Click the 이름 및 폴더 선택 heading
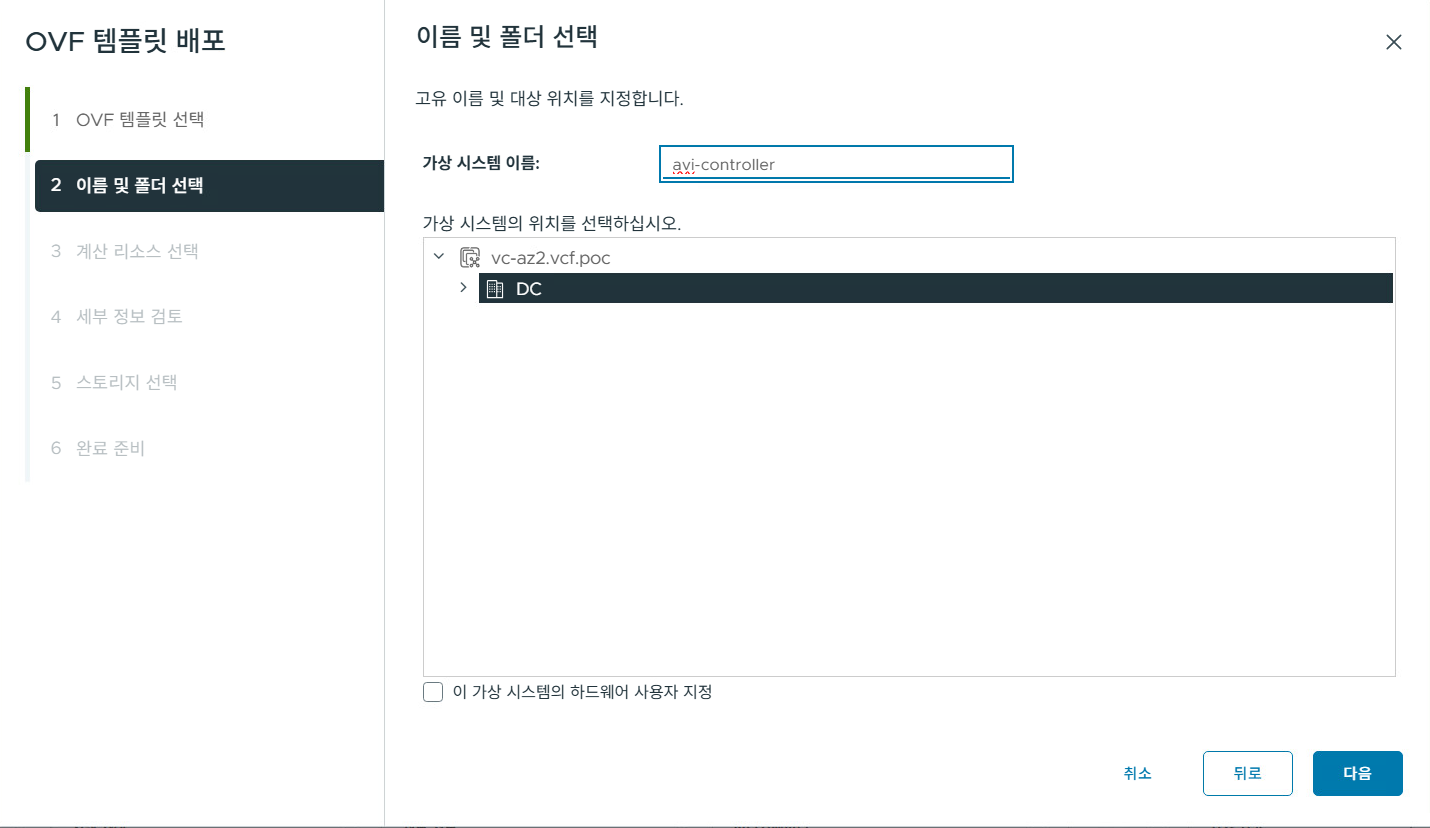Image resolution: width=1430 pixels, height=828 pixels. click(x=506, y=39)
